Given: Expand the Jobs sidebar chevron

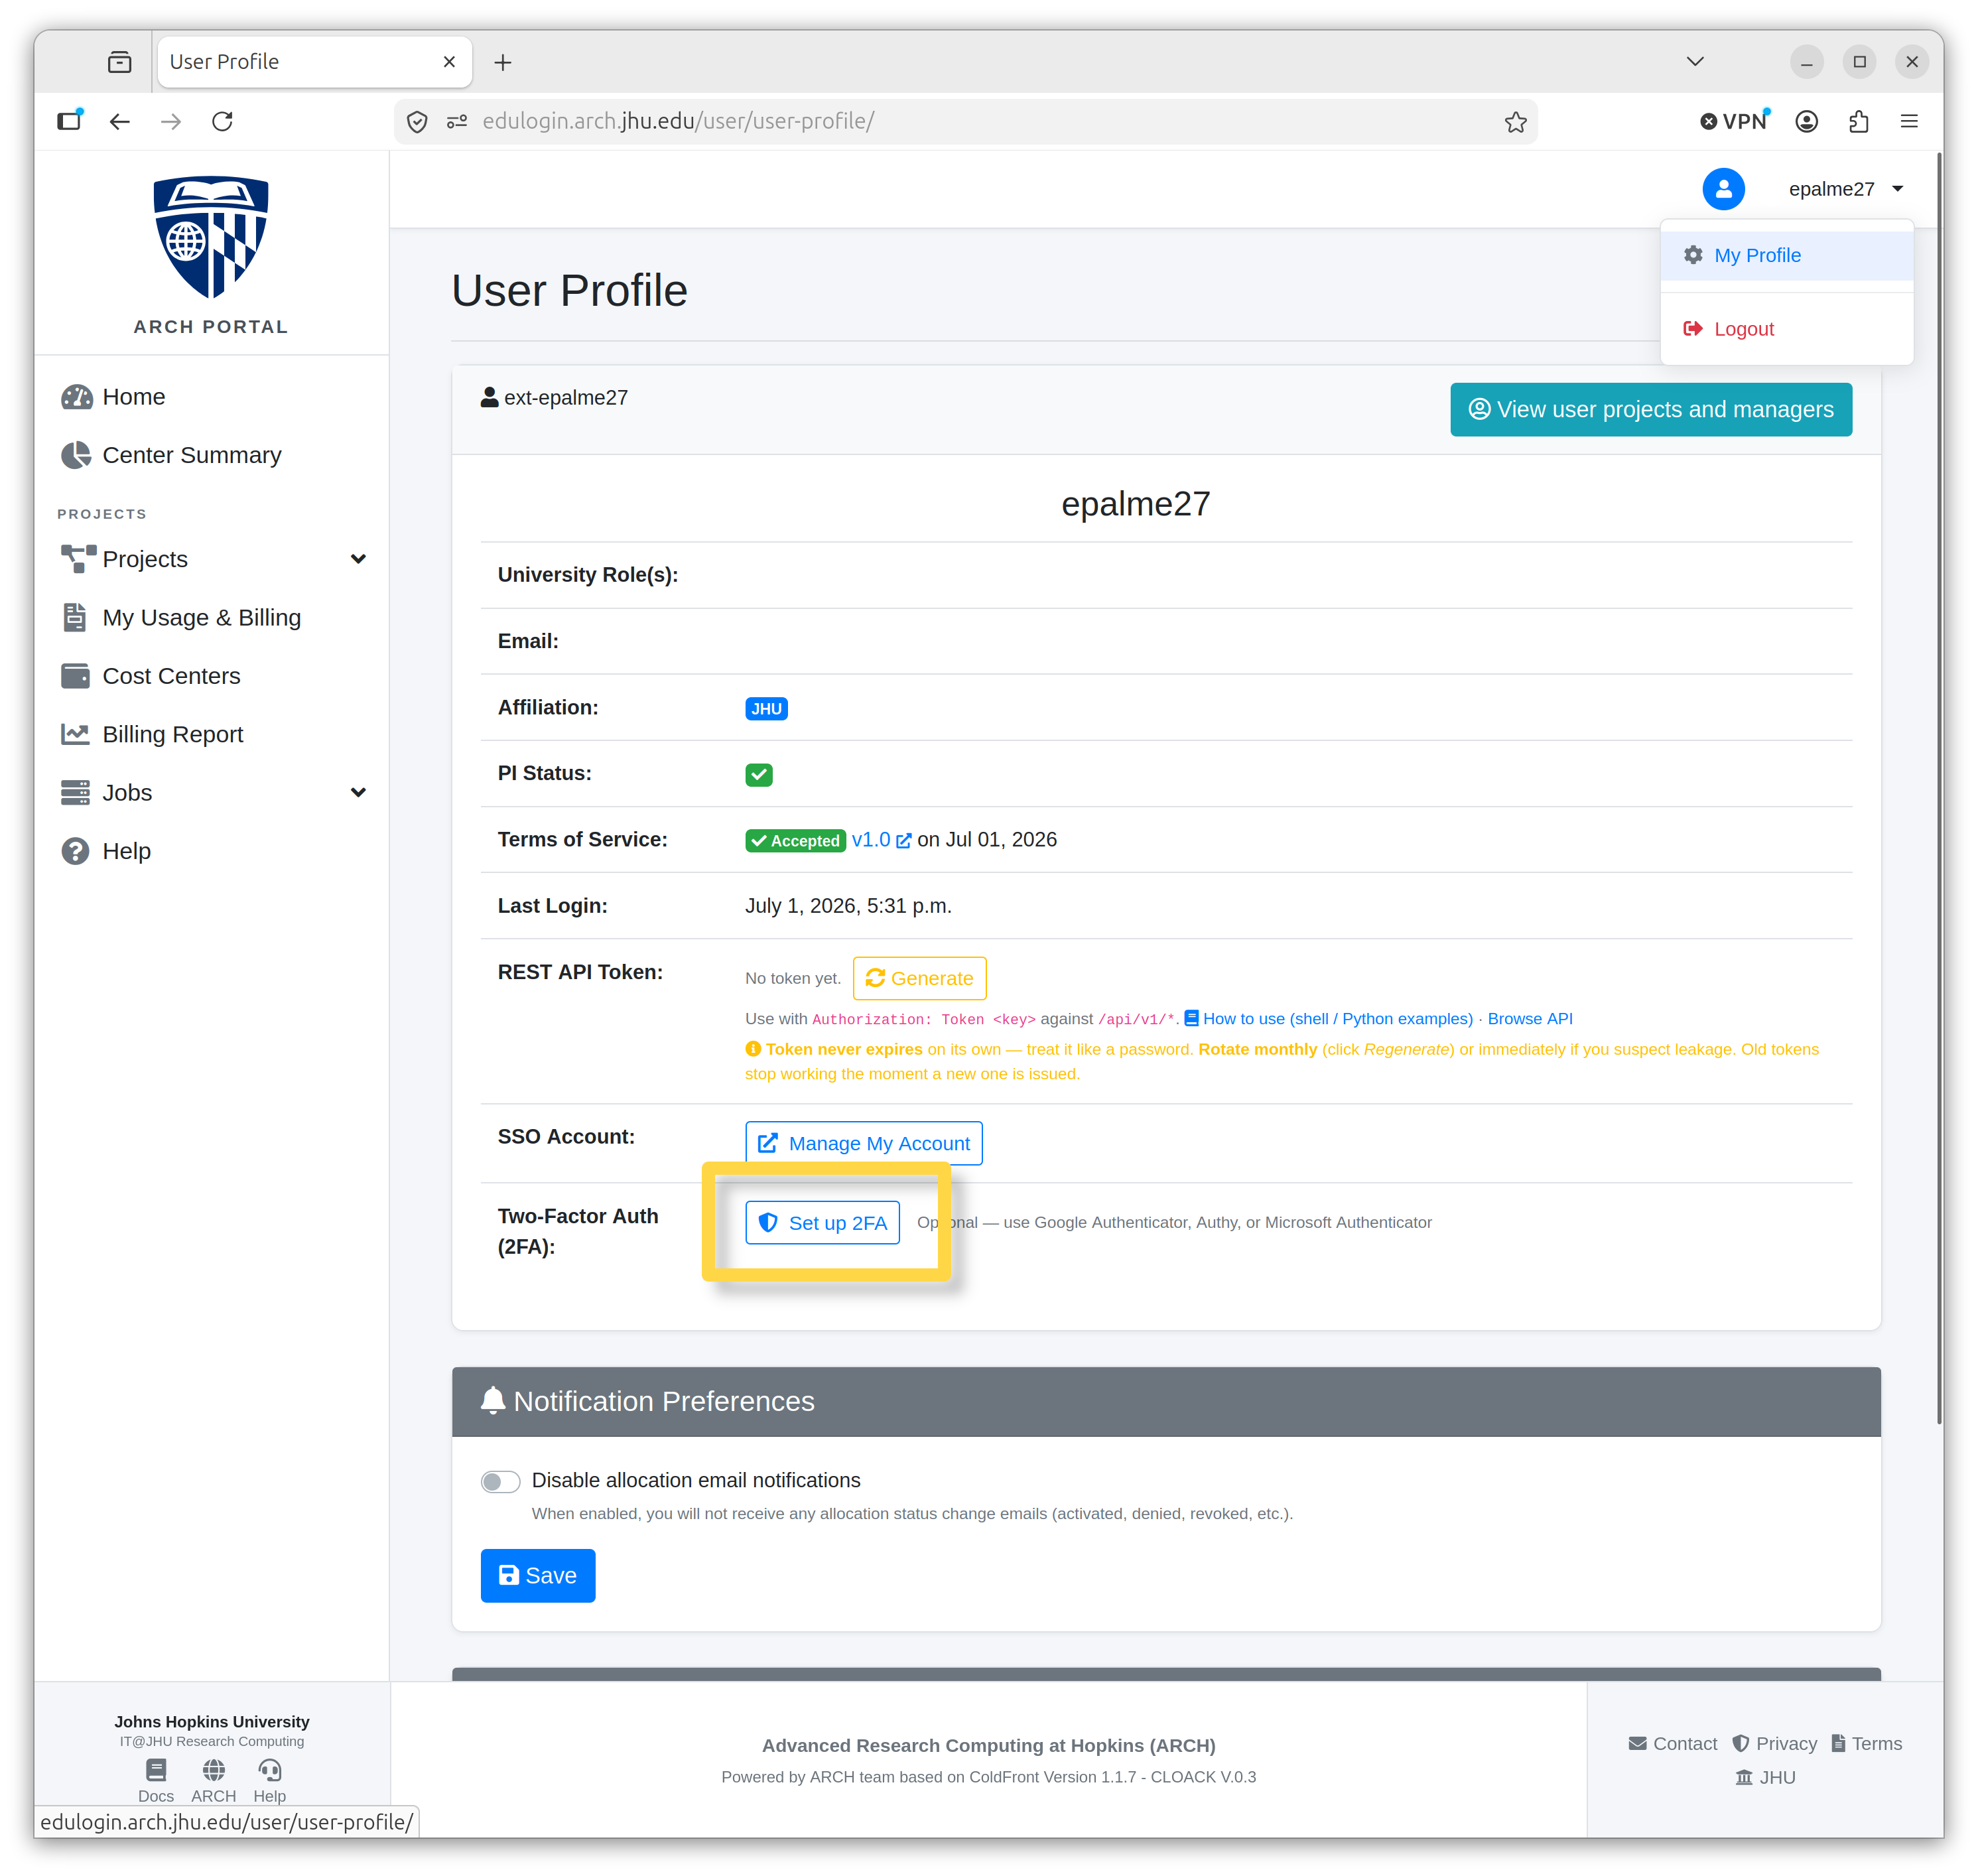Looking at the screenshot, I should 358,793.
